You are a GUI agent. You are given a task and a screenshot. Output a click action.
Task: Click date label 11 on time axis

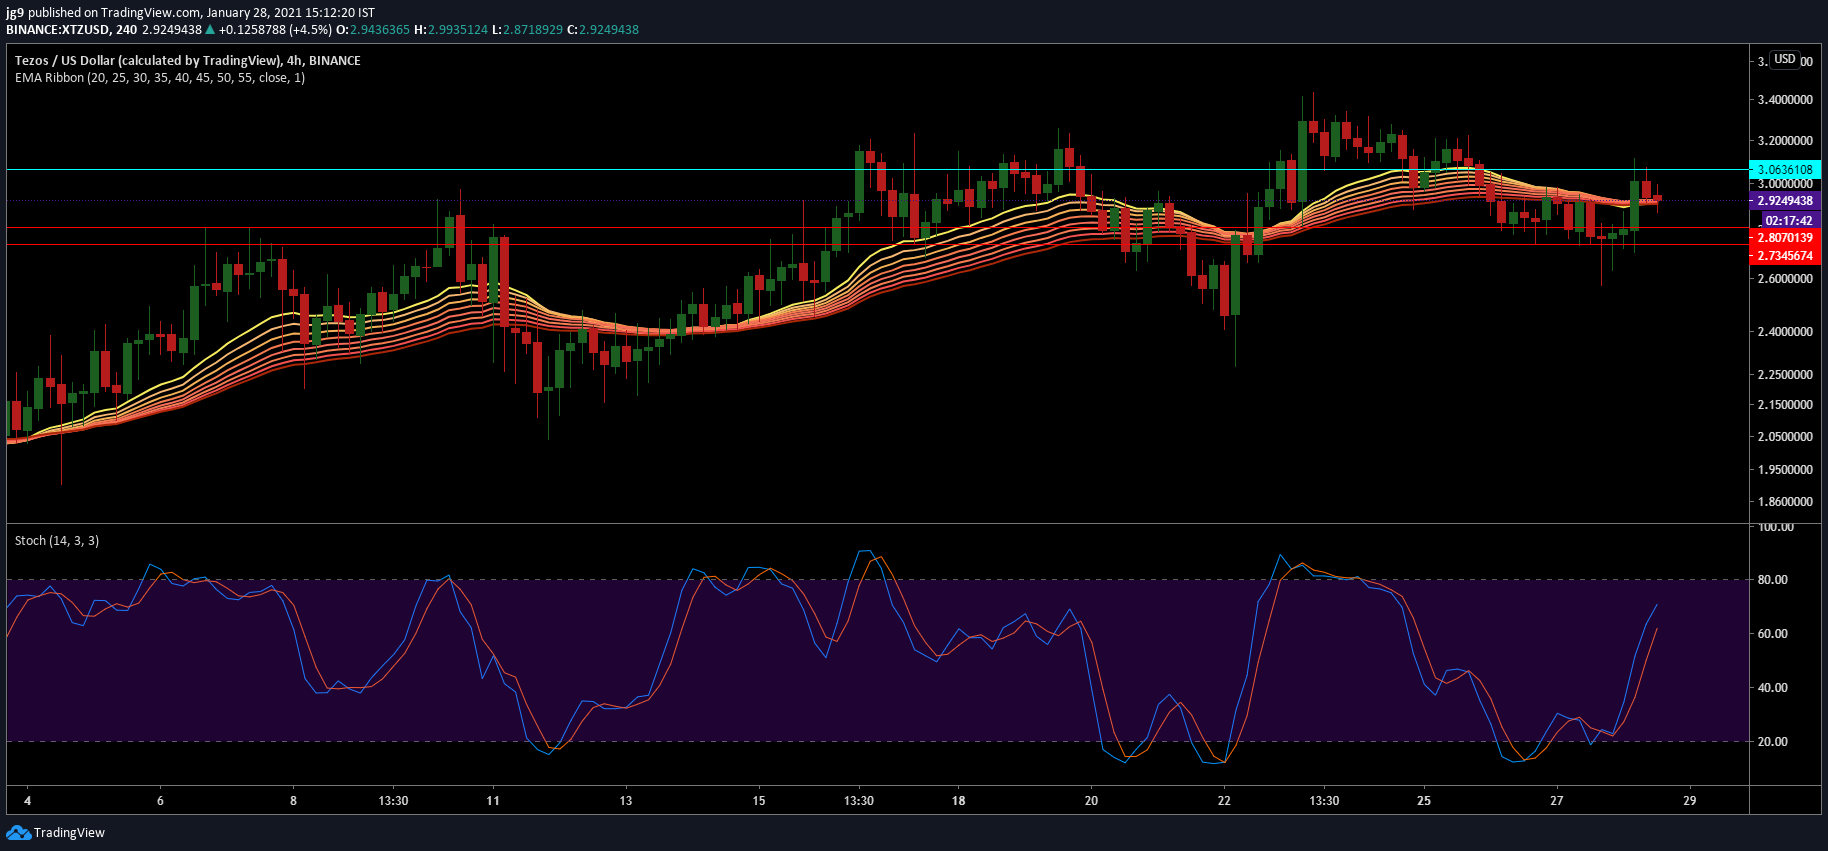click(x=493, y=801)
